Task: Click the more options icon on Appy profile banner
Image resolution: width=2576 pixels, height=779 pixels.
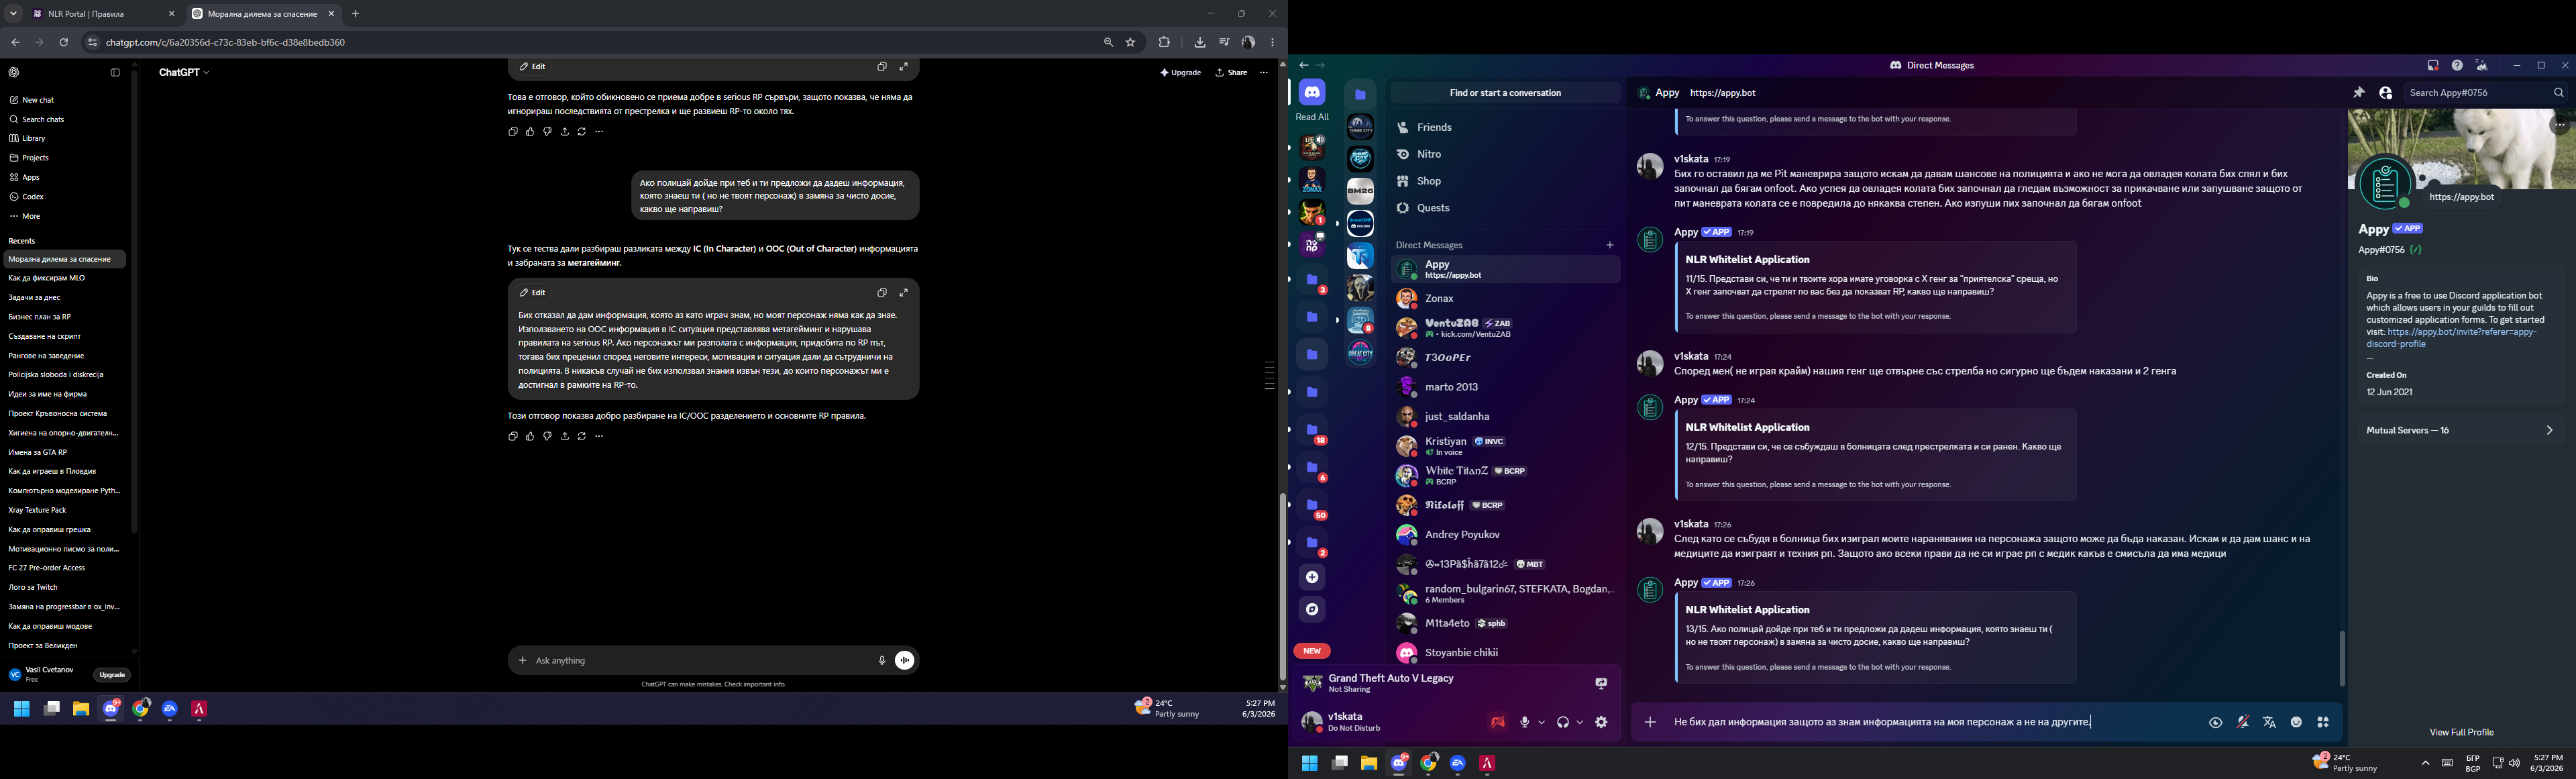Action: (x=2560, y=125)
